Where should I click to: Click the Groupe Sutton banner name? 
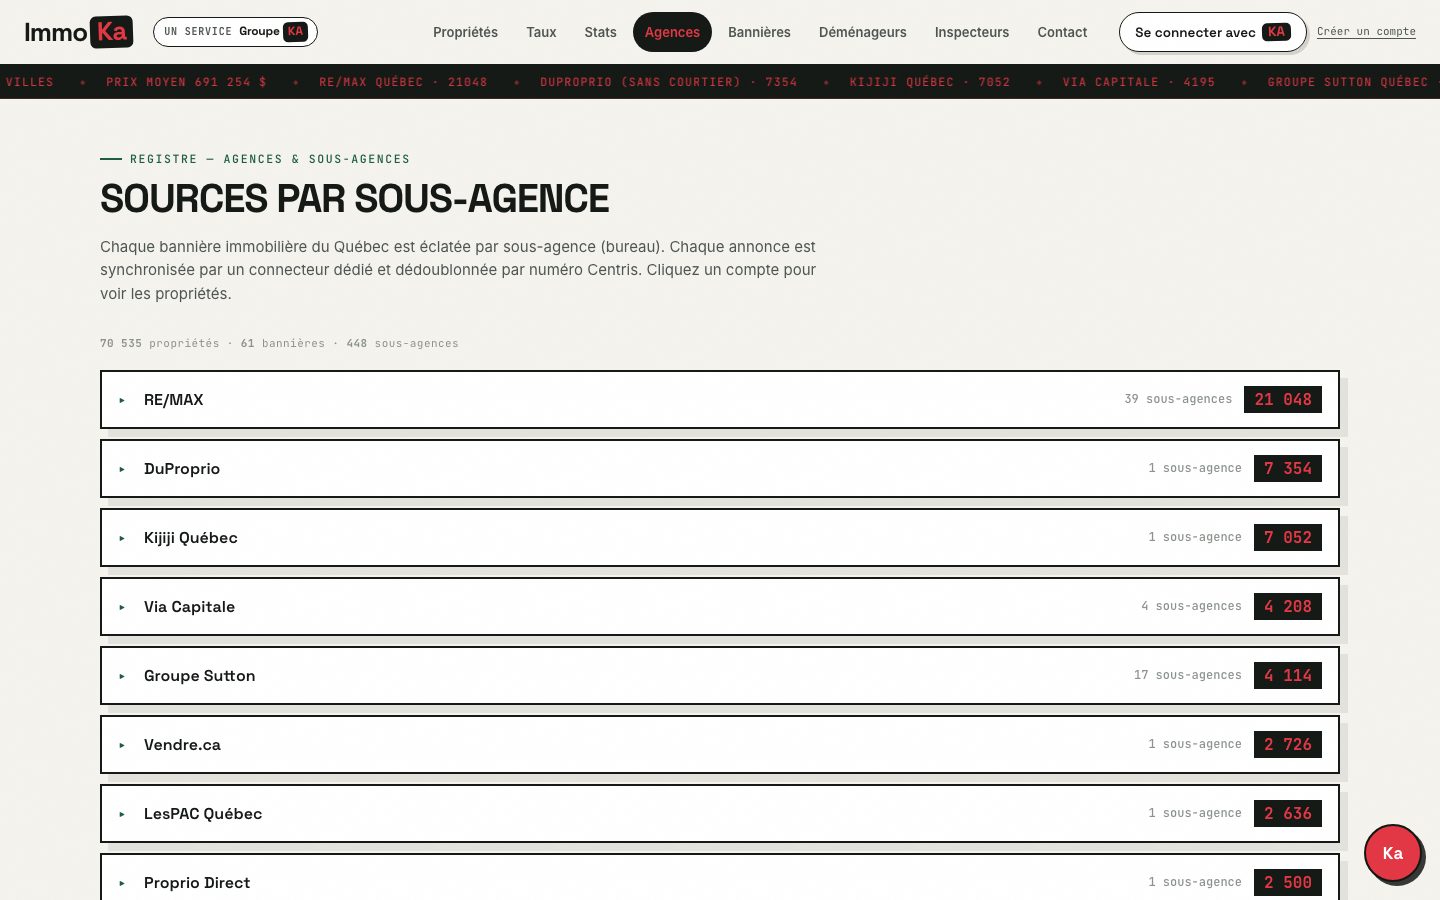(x=199, y=676)
